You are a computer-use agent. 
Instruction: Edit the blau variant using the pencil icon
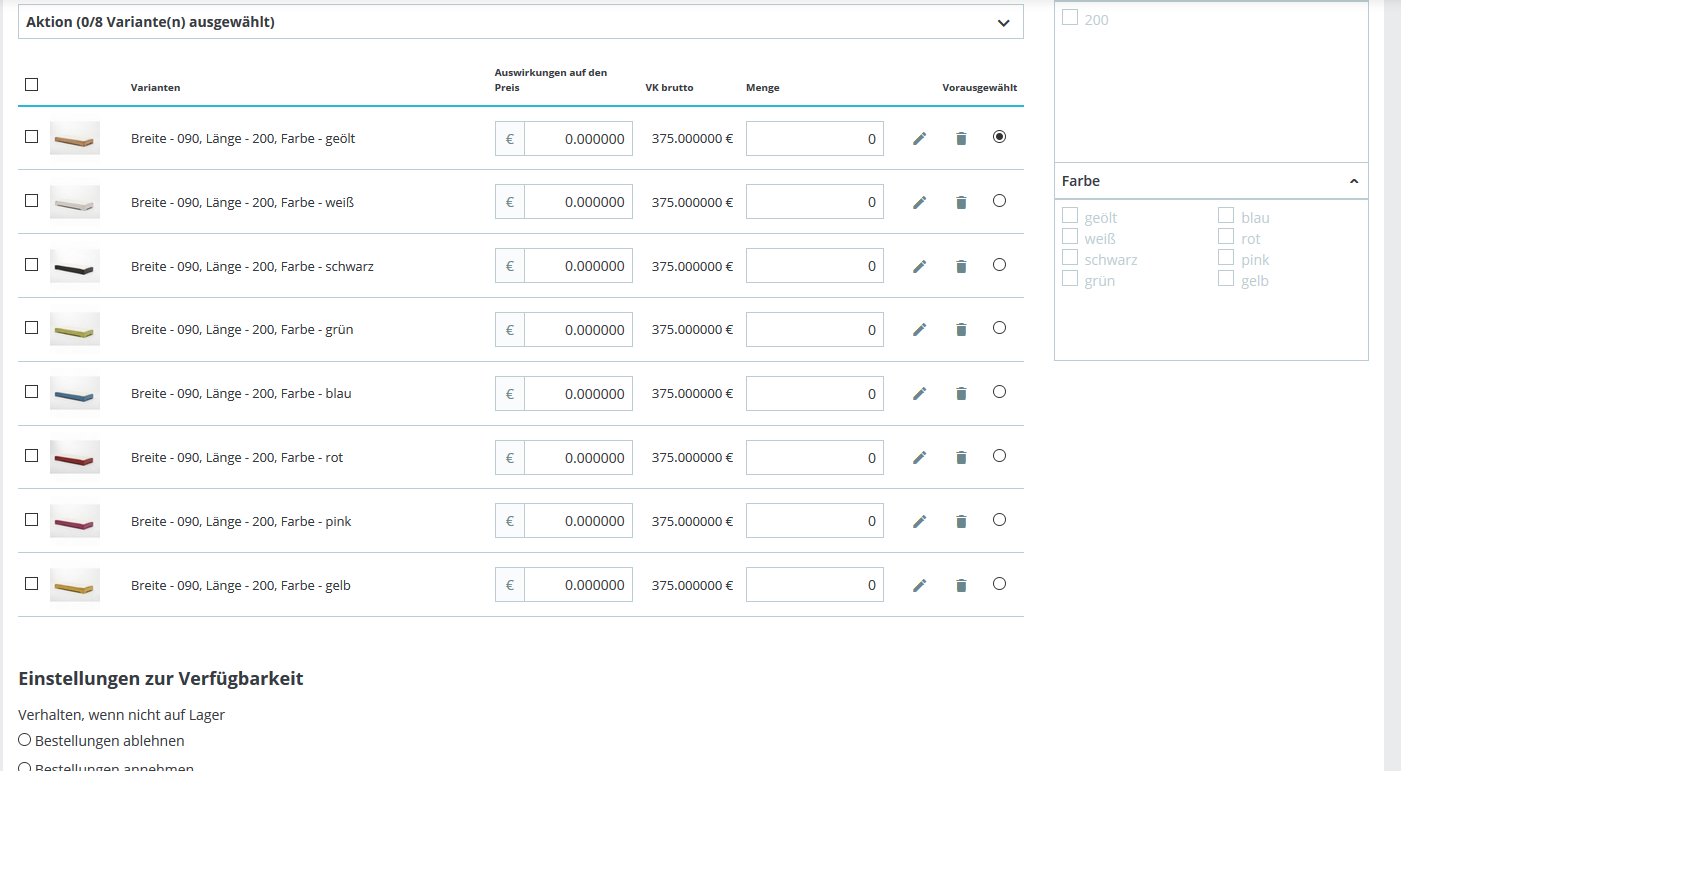pyautogui.click(x=919, y=394)
